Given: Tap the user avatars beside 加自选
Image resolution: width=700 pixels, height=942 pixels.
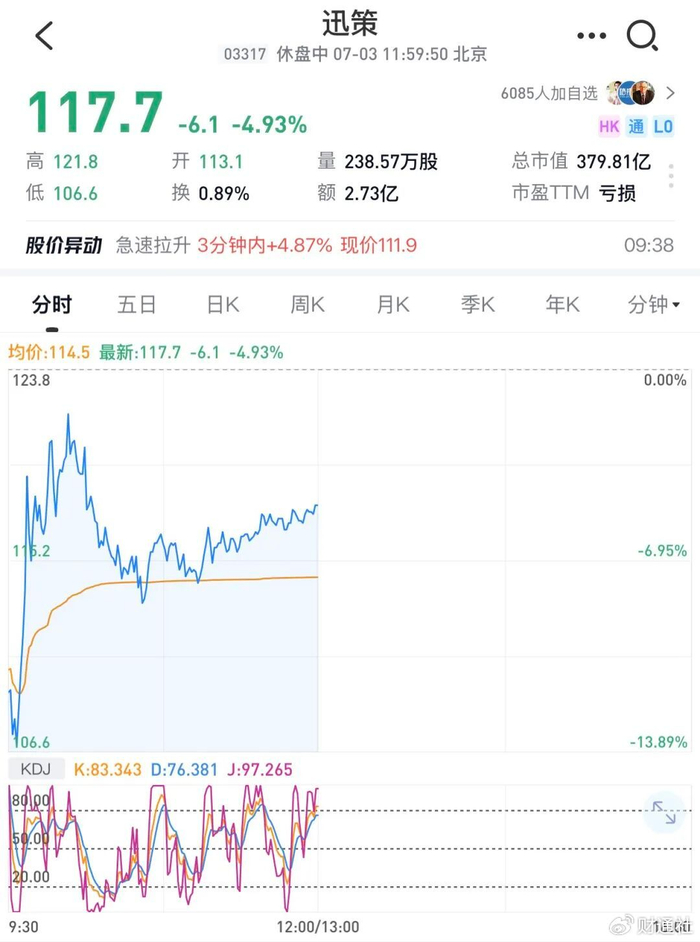Looking at the screenshot, I should (x=631, y=93).
